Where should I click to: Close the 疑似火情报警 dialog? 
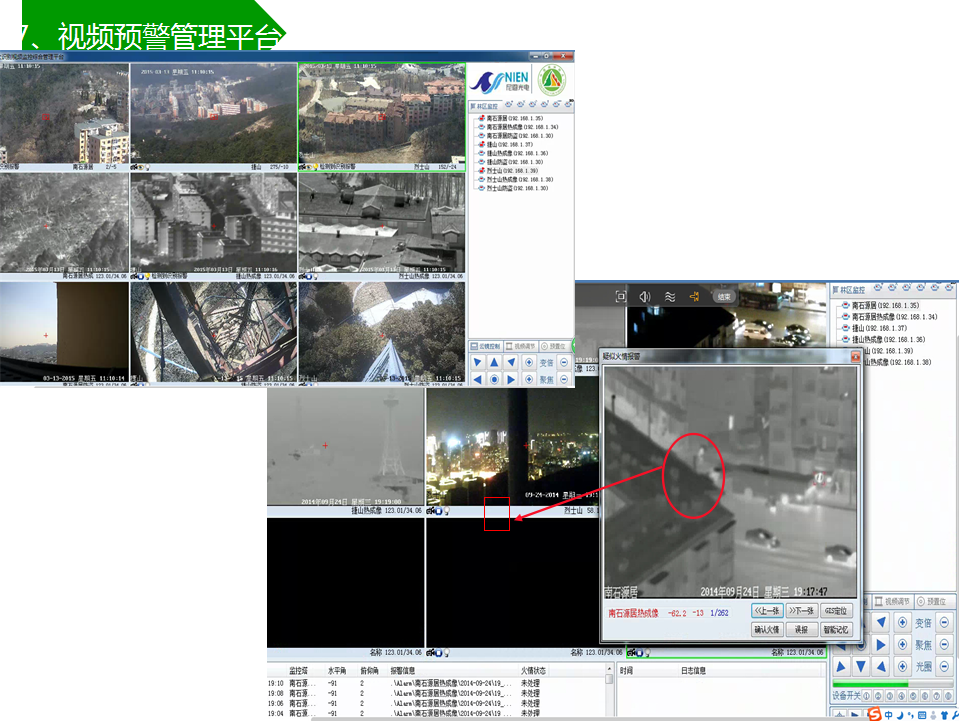(855, 356)
